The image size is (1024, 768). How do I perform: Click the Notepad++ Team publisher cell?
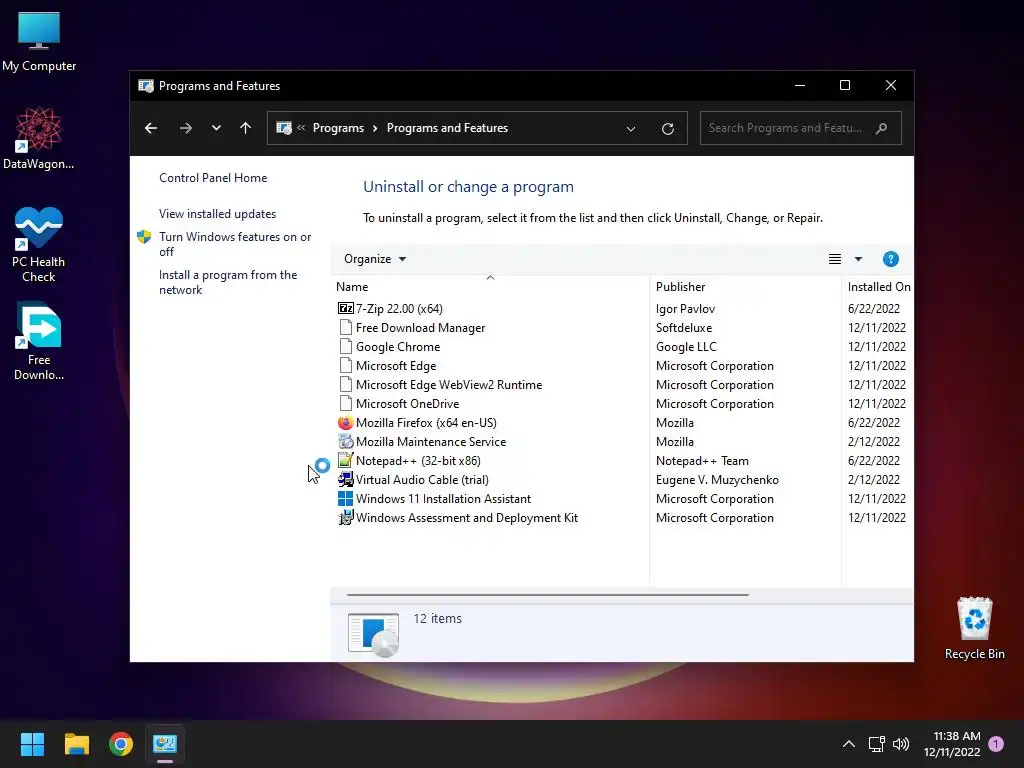(702, 460)
